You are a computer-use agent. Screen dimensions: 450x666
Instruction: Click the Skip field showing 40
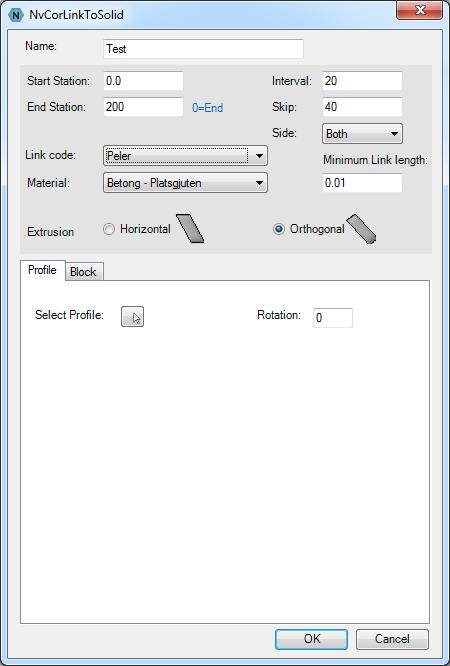362,107
